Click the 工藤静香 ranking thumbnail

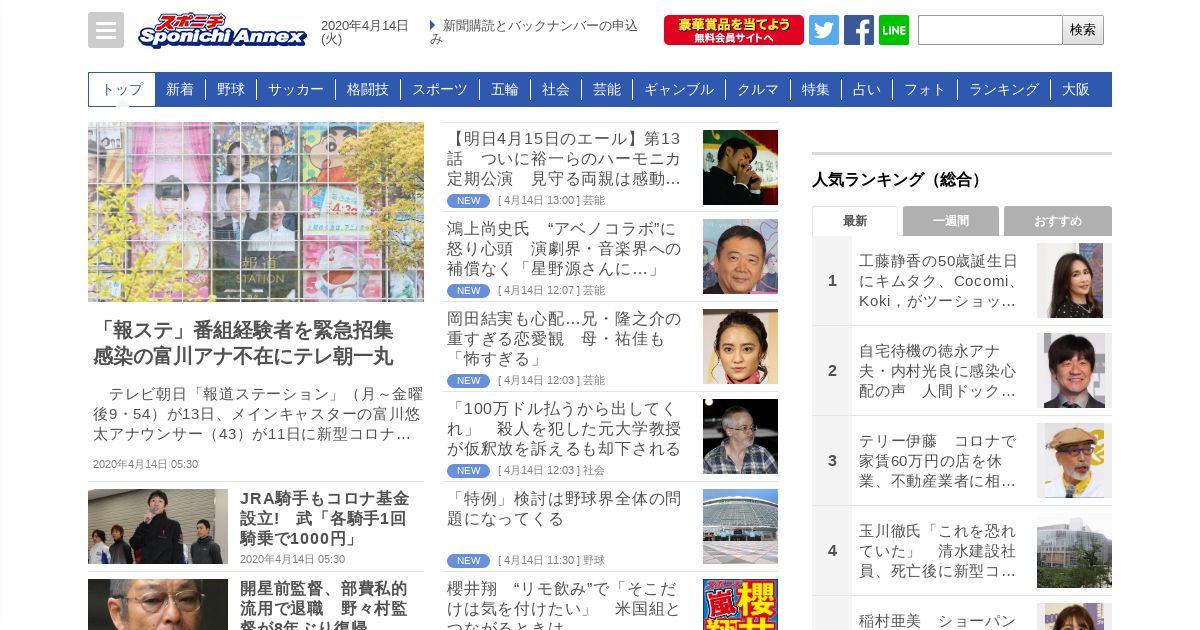[x=1074, y=281]
